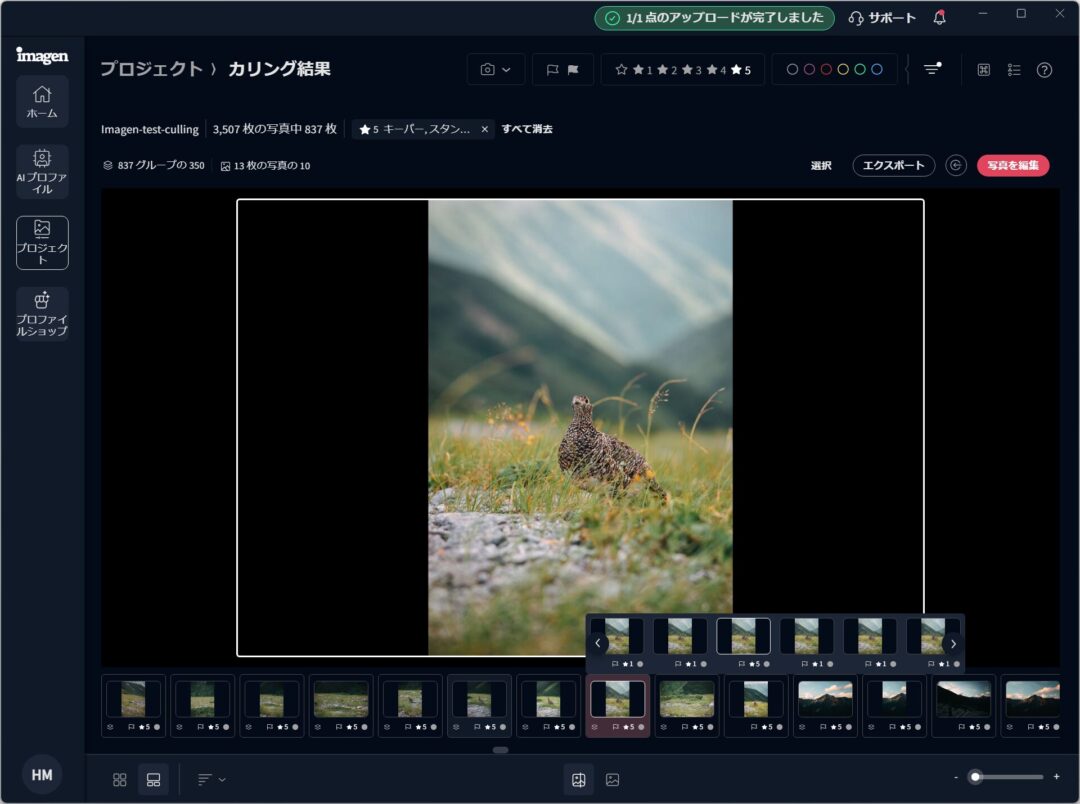Open the help question mark icon
This screenshot has width=1080, height=804.
(x=1044, y=70)
